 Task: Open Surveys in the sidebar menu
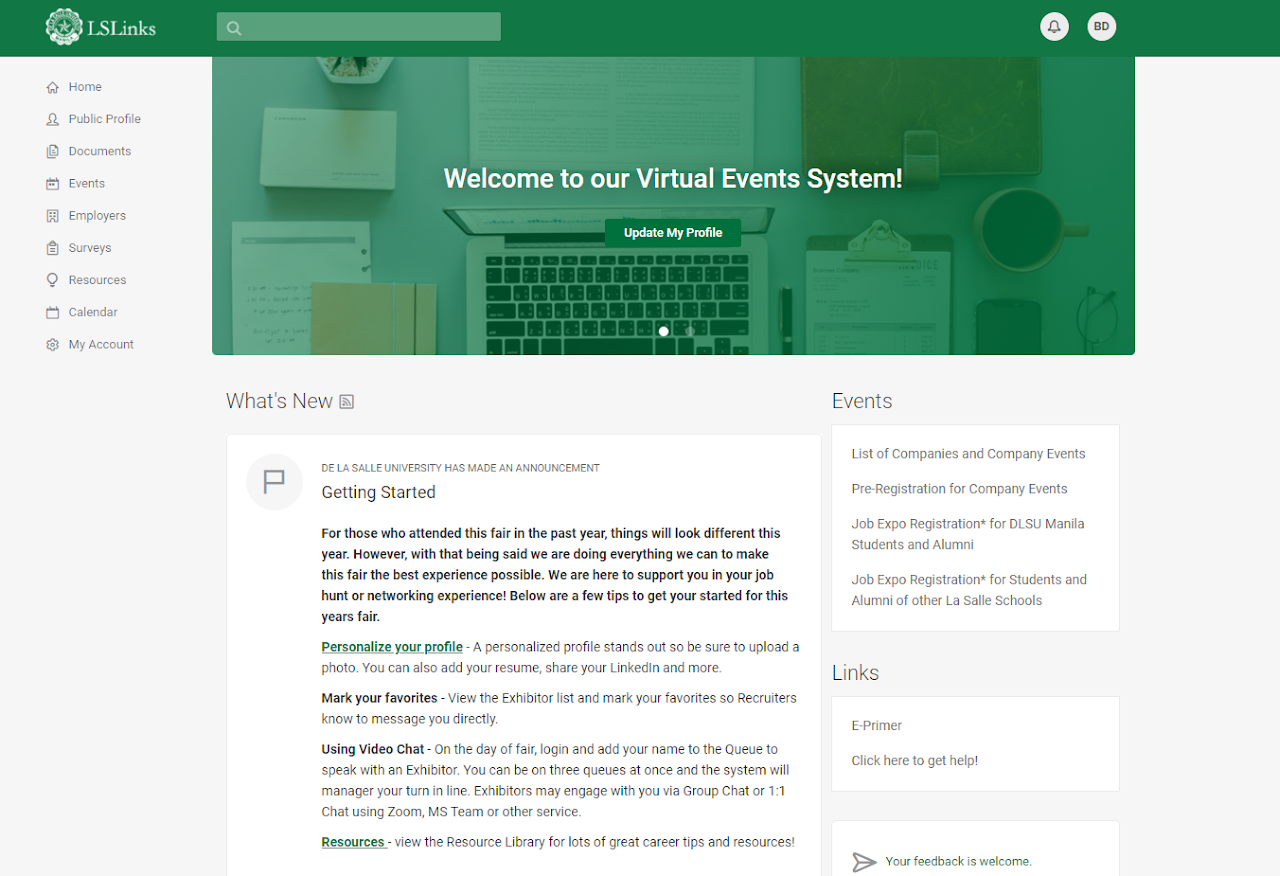point(90,248)
